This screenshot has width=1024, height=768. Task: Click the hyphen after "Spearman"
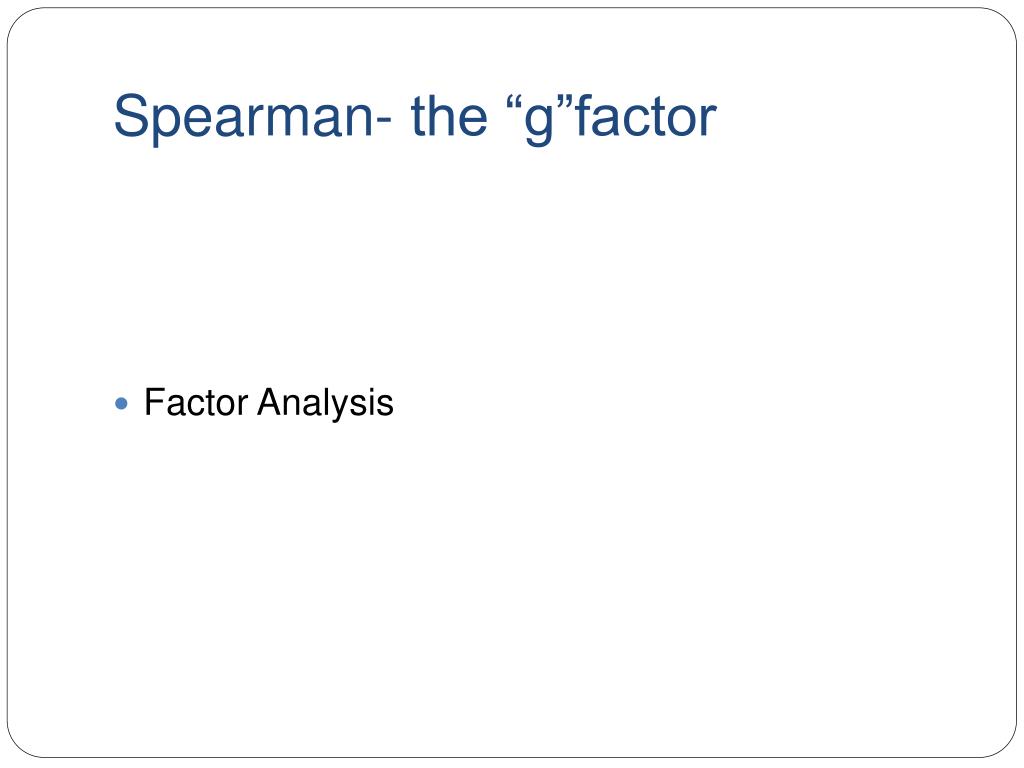coord(385,121)
